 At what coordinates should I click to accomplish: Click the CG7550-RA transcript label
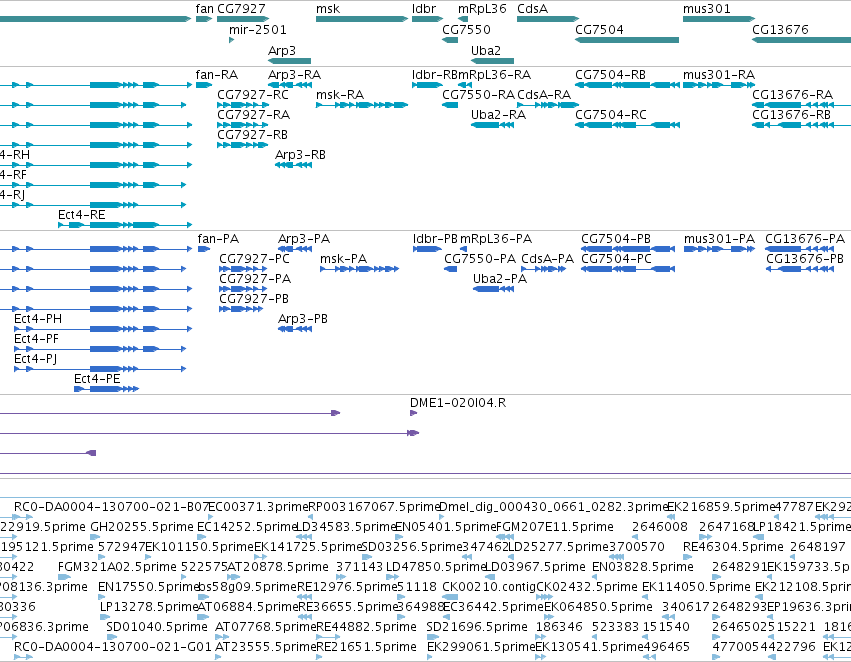(x=478, y=94)
